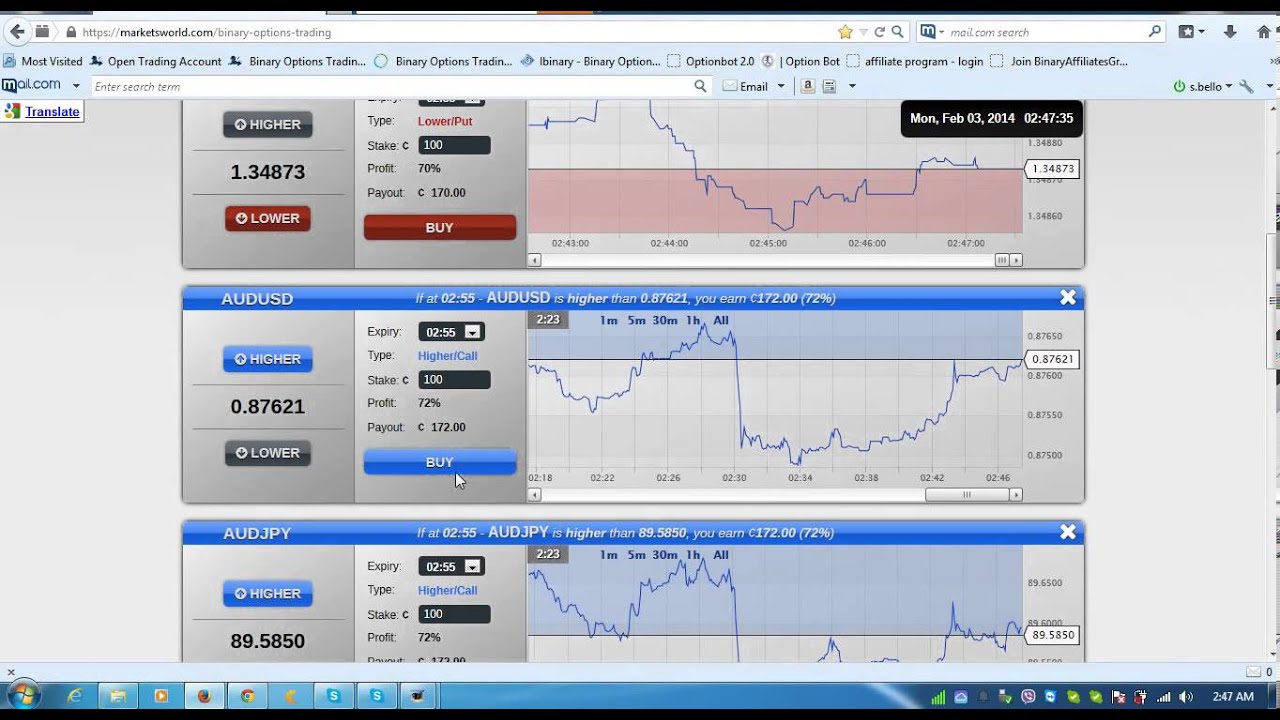Click the AUDUSD chart scroll left arrow
This screenshot has width=1280, height=720.
tap(535, 495)
